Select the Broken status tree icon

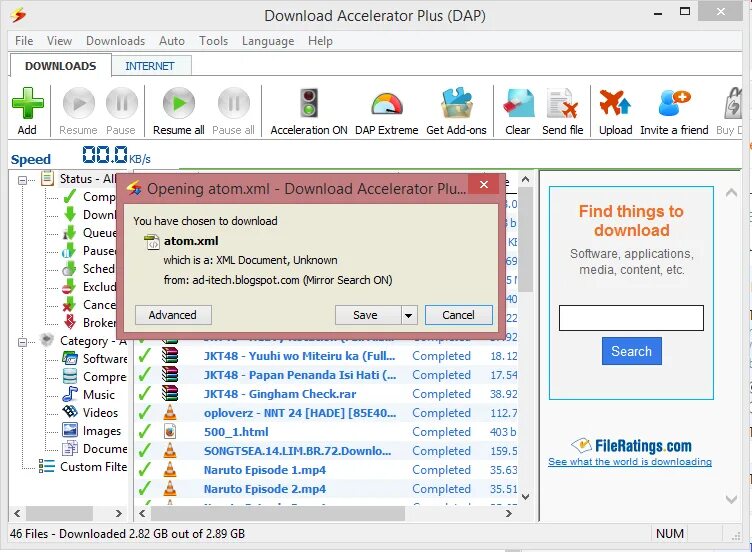click(x=70, y=323)
